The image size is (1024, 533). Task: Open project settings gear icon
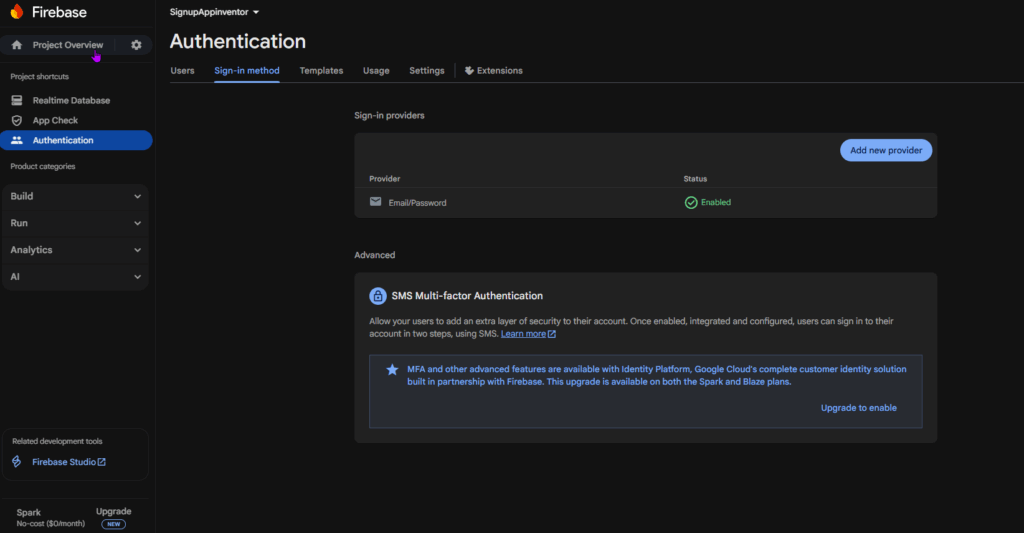tap(136, 45)
